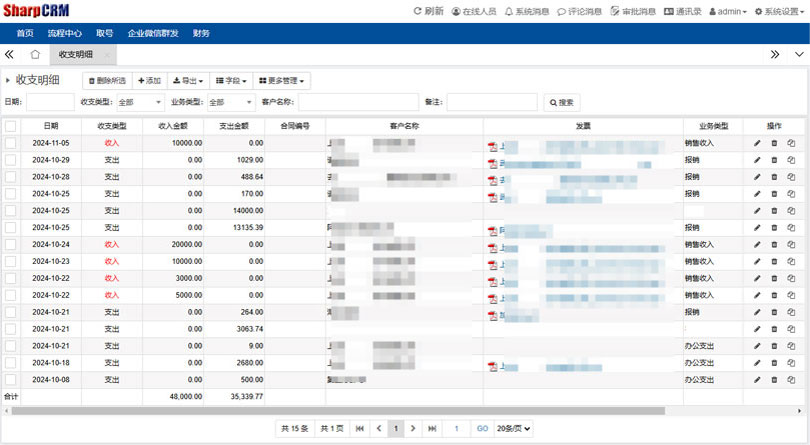Open the 收支类型 filter dropdown
The width and height of the screenshot is (810, 445).
coord(140,102)
